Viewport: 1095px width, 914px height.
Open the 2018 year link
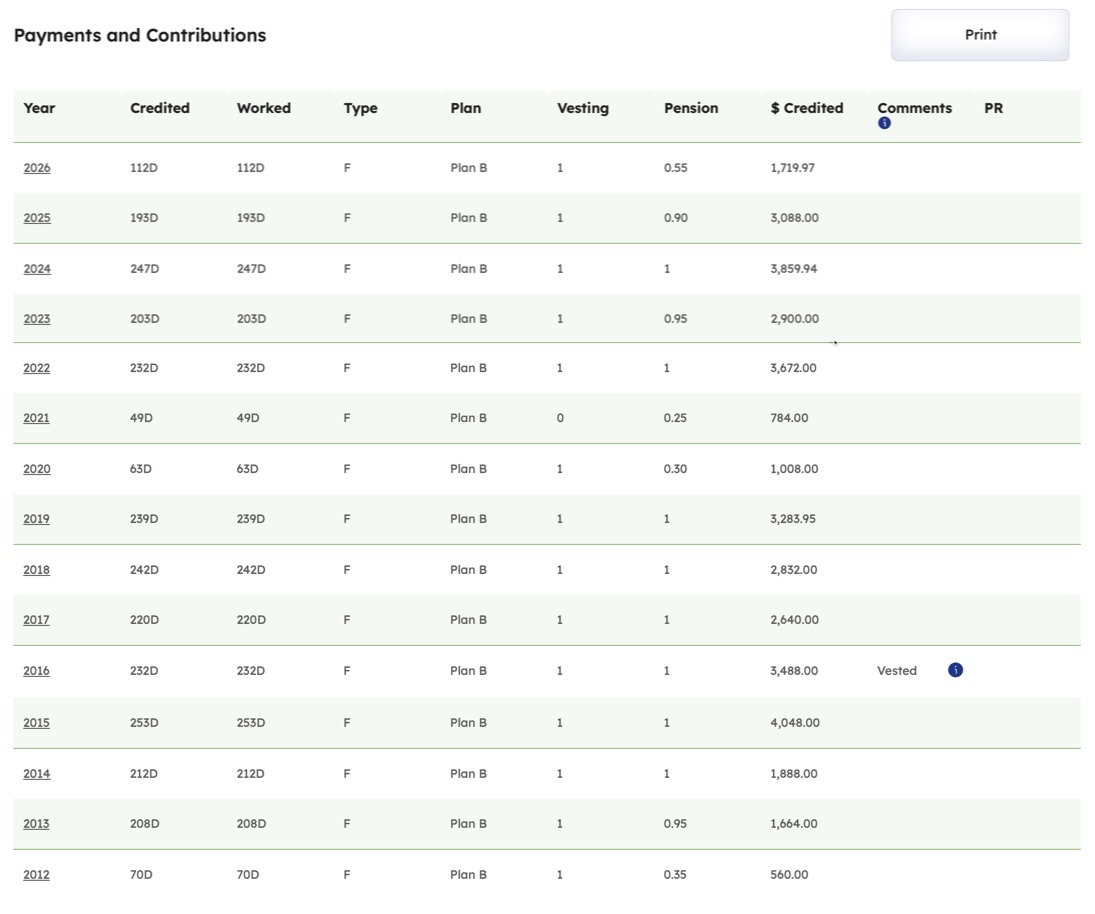coord(36,570)
